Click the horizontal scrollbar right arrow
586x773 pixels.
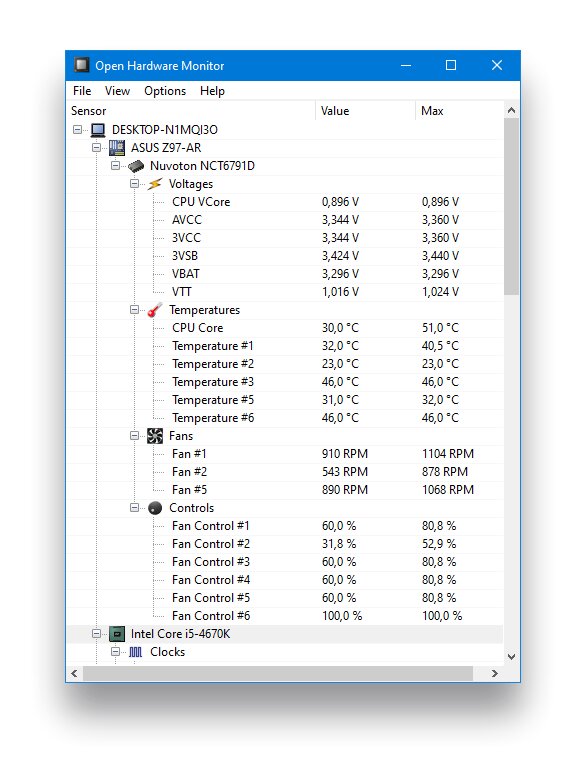(495, 673)
